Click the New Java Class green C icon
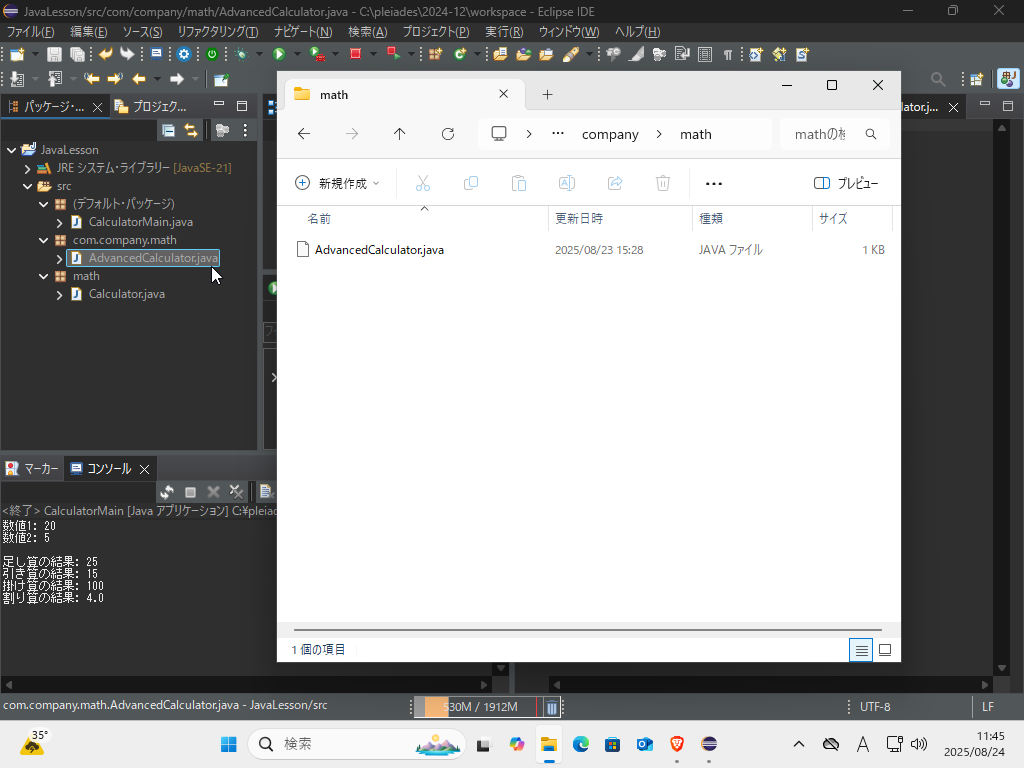This screenshot has width=1024, height=768. (460, 54)
